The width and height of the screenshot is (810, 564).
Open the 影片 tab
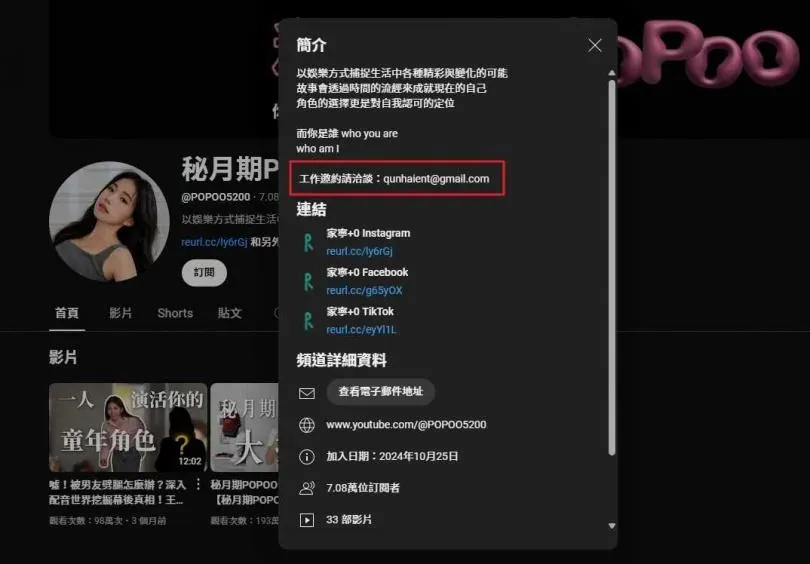[x=120, y=313]
